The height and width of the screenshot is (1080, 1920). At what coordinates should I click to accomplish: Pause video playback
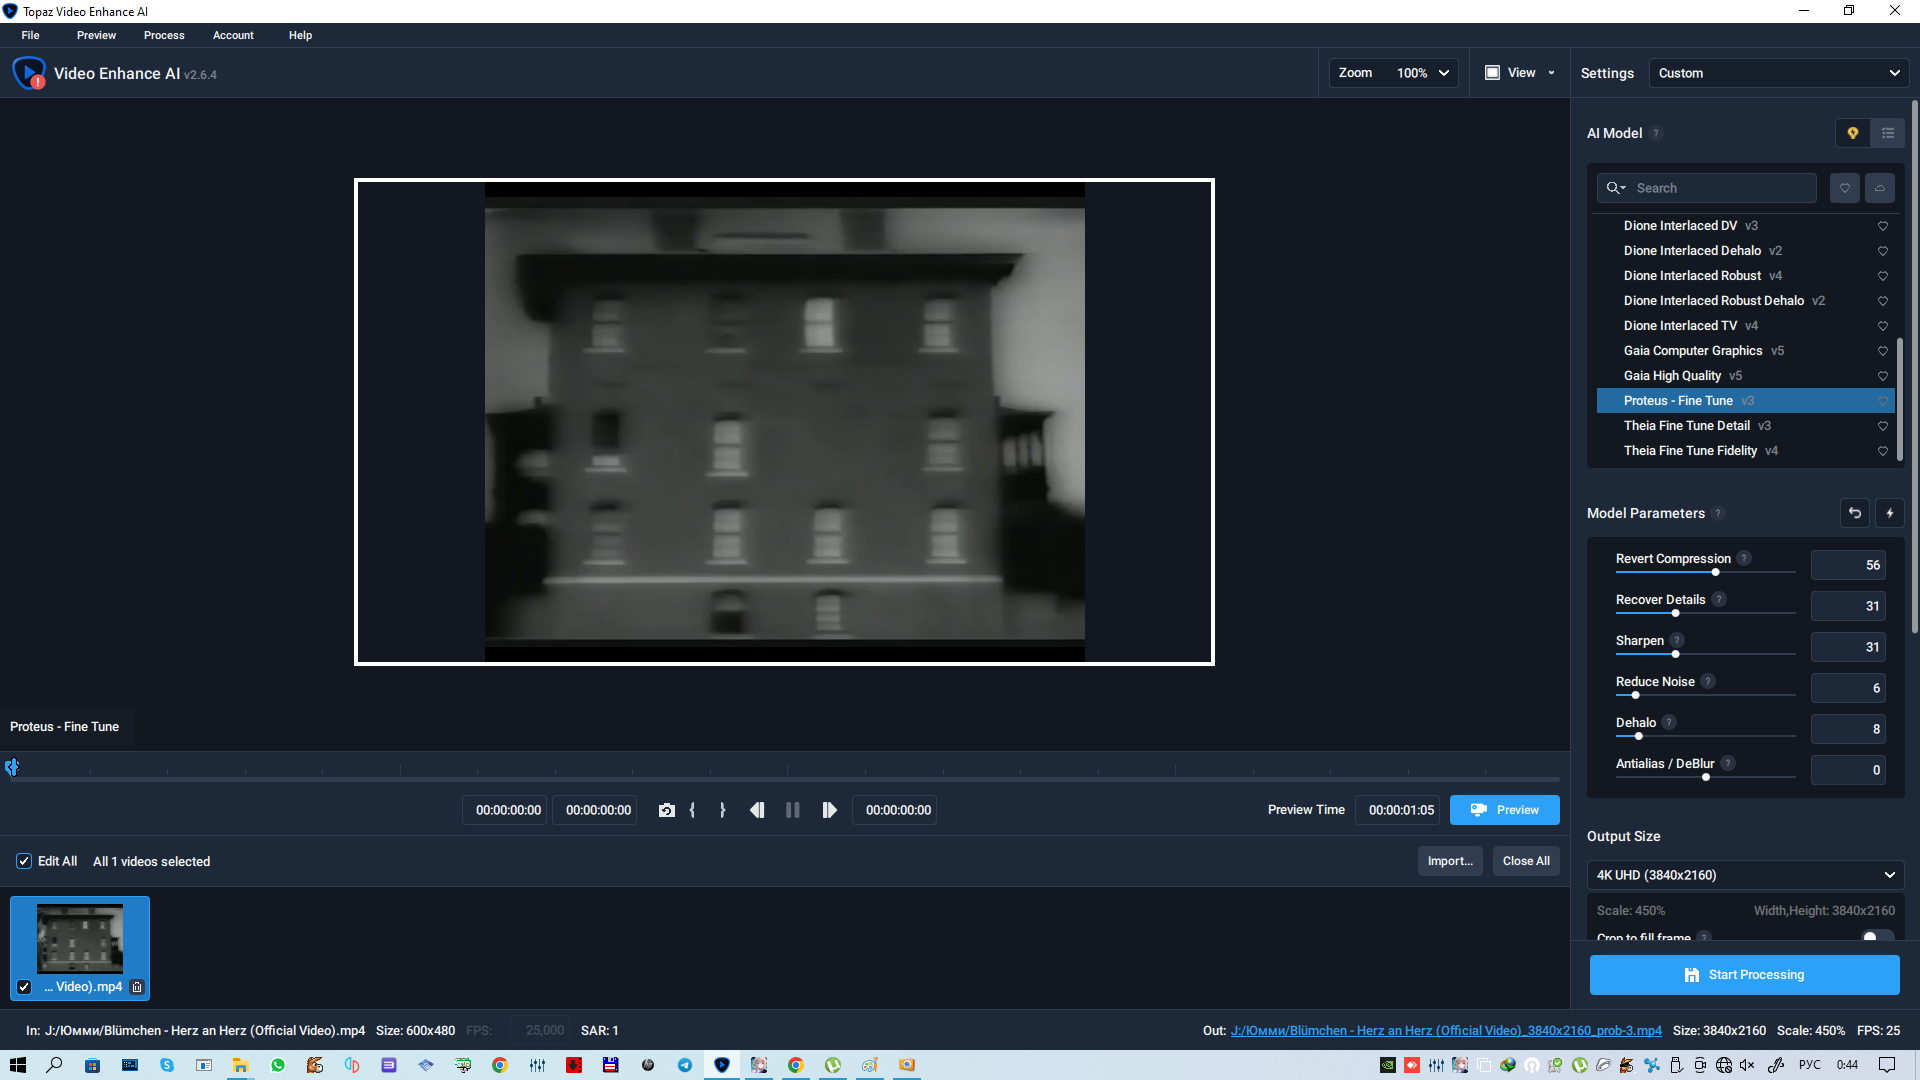pyautogui.click(x=793, y=810)
